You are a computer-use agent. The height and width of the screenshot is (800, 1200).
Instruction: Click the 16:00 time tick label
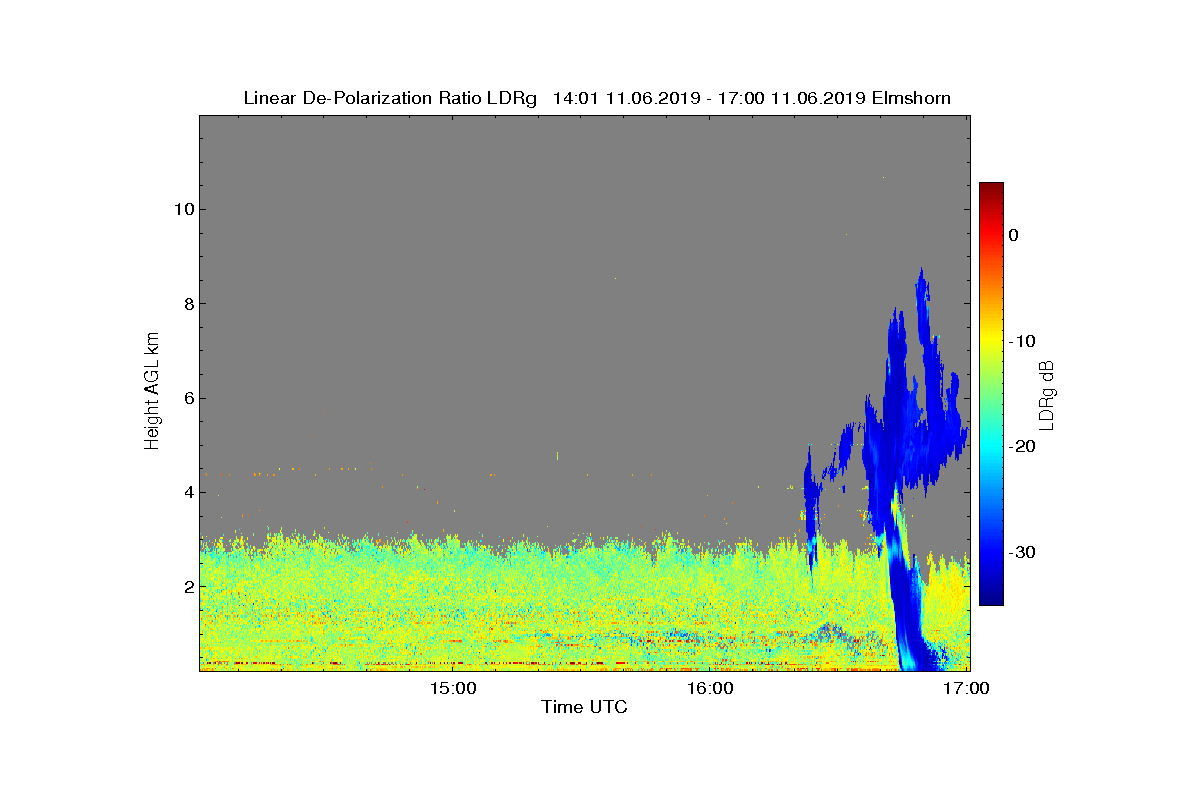click(x=710, y=688)
